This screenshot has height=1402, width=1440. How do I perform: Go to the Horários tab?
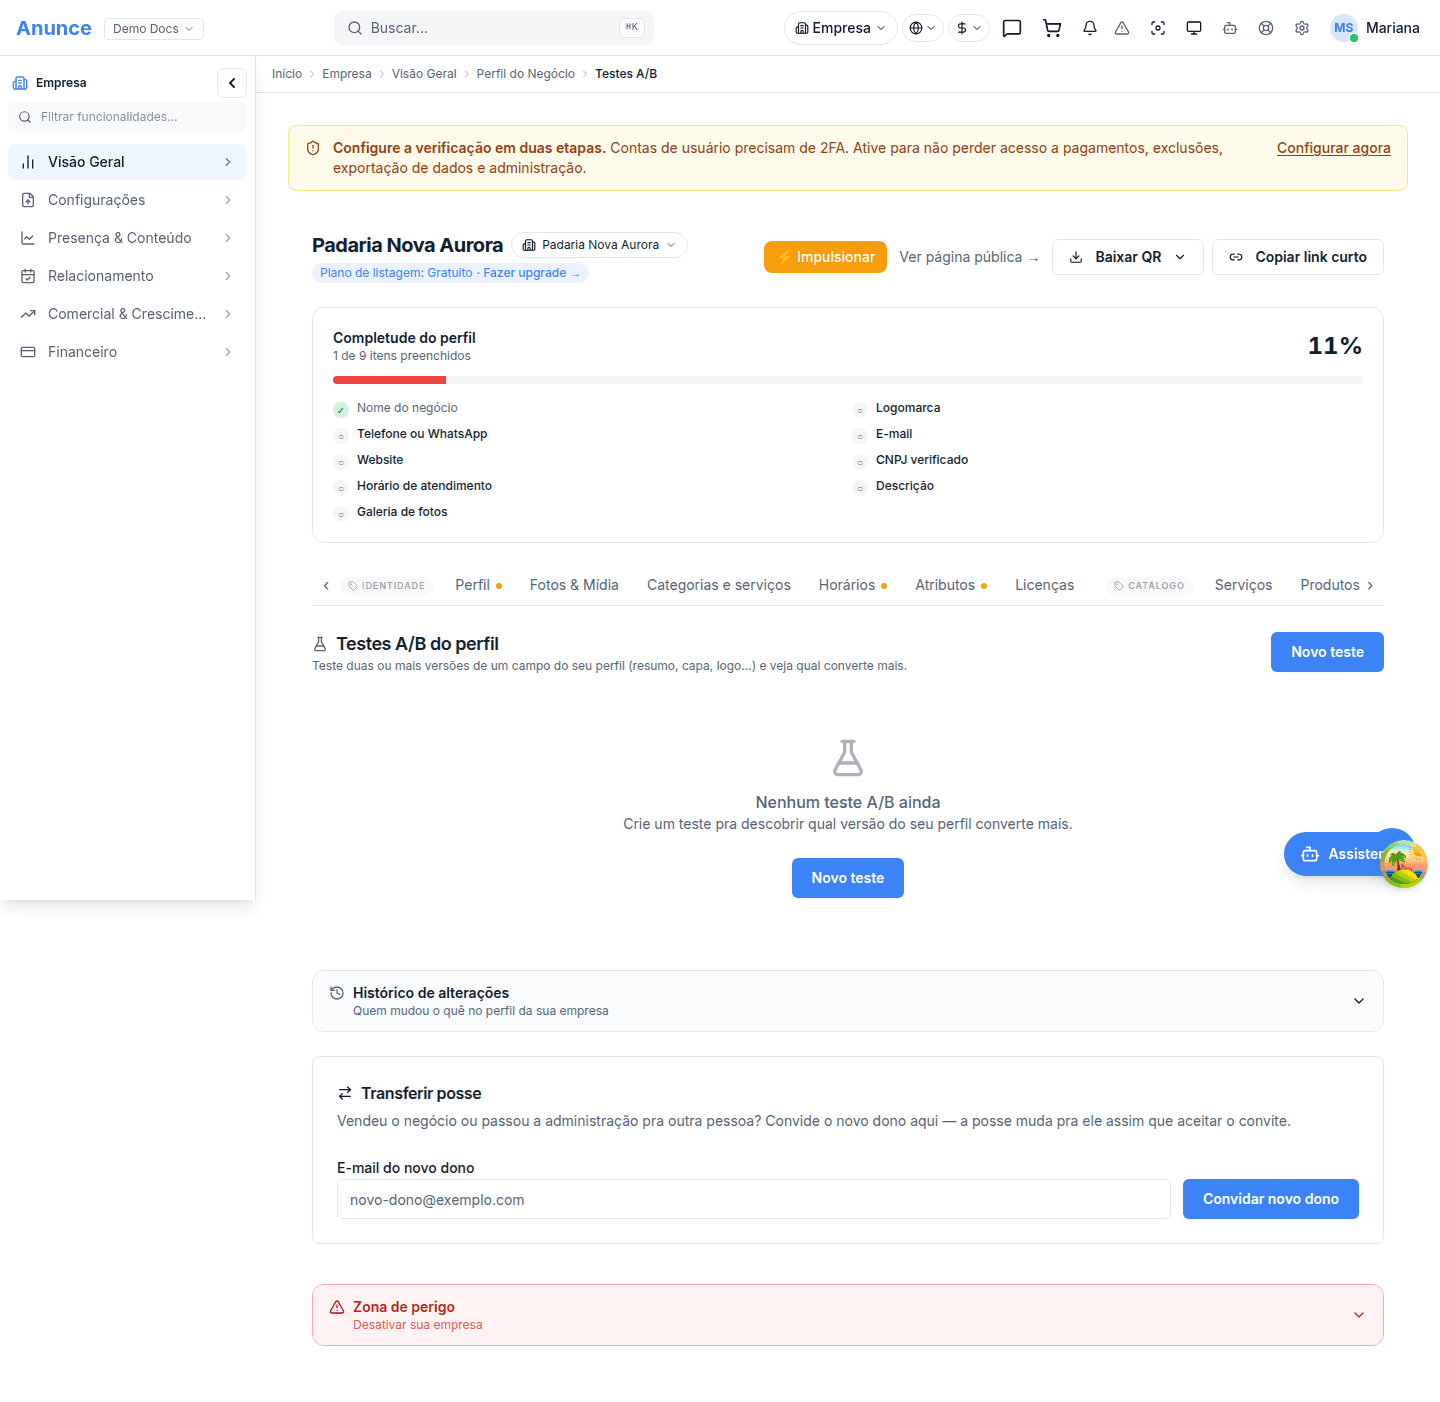point(853,585)
